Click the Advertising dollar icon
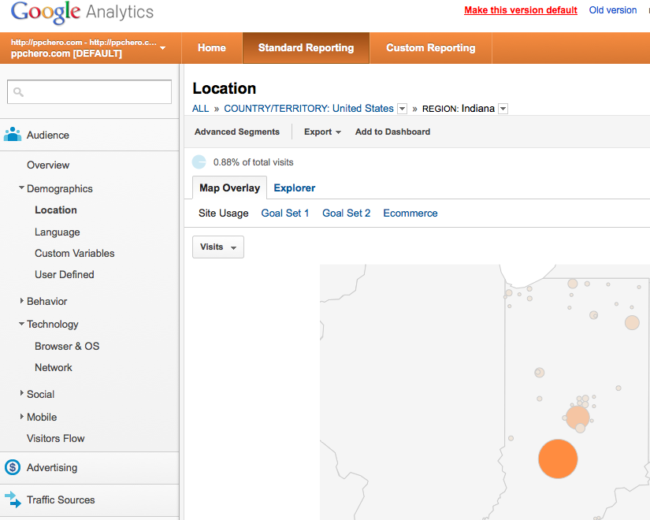 (12, 467)
